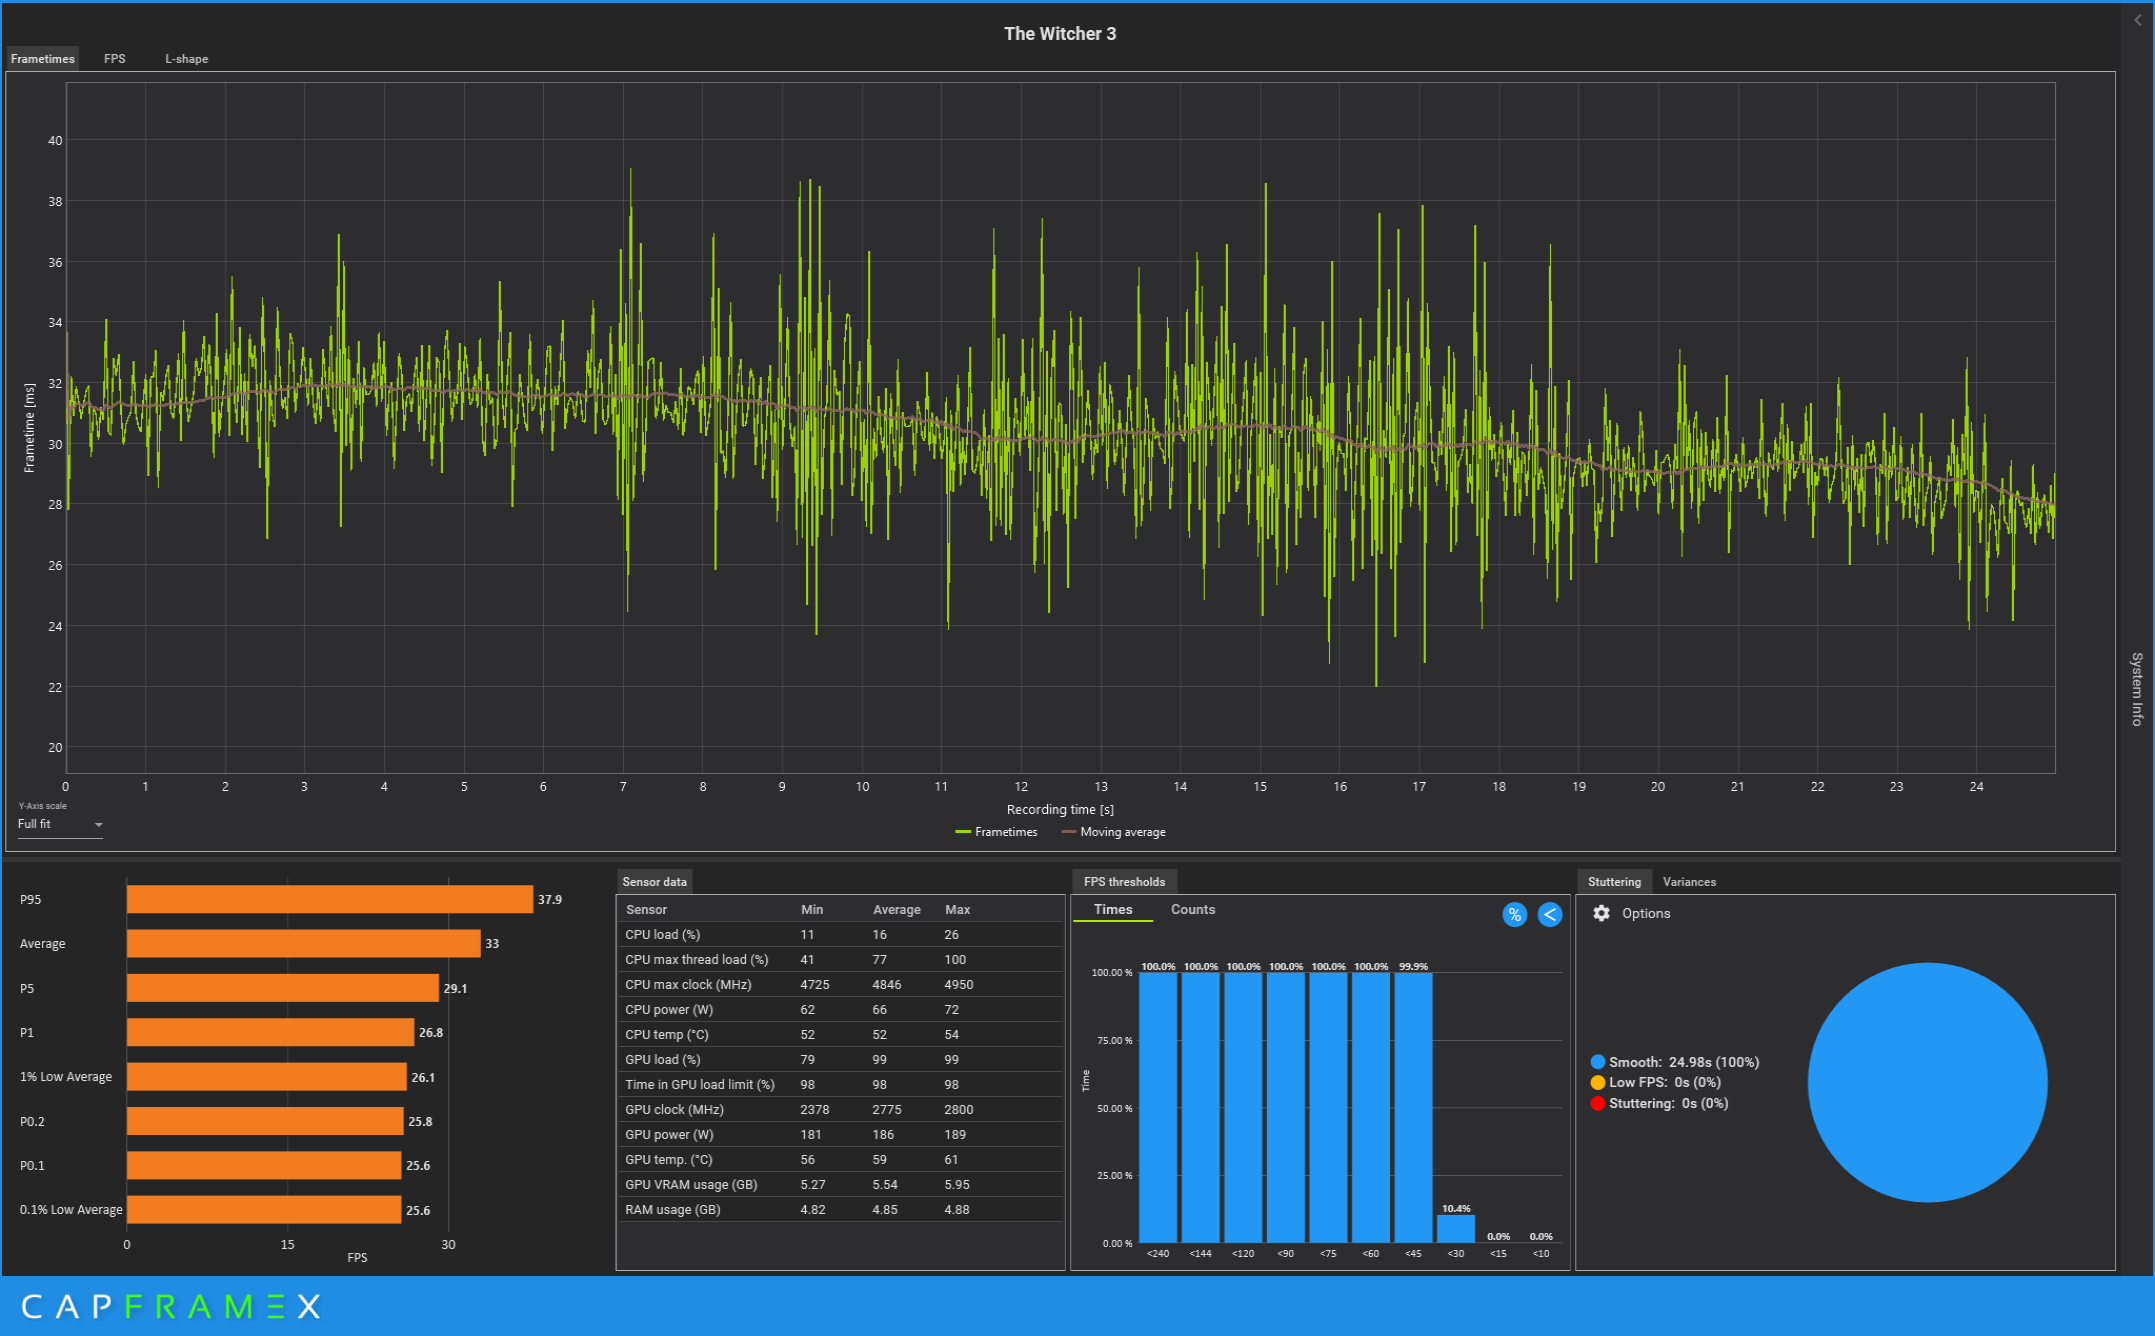
Task: Switch FPS thresholds view to Counts
Action: [x=1192, y=909]
